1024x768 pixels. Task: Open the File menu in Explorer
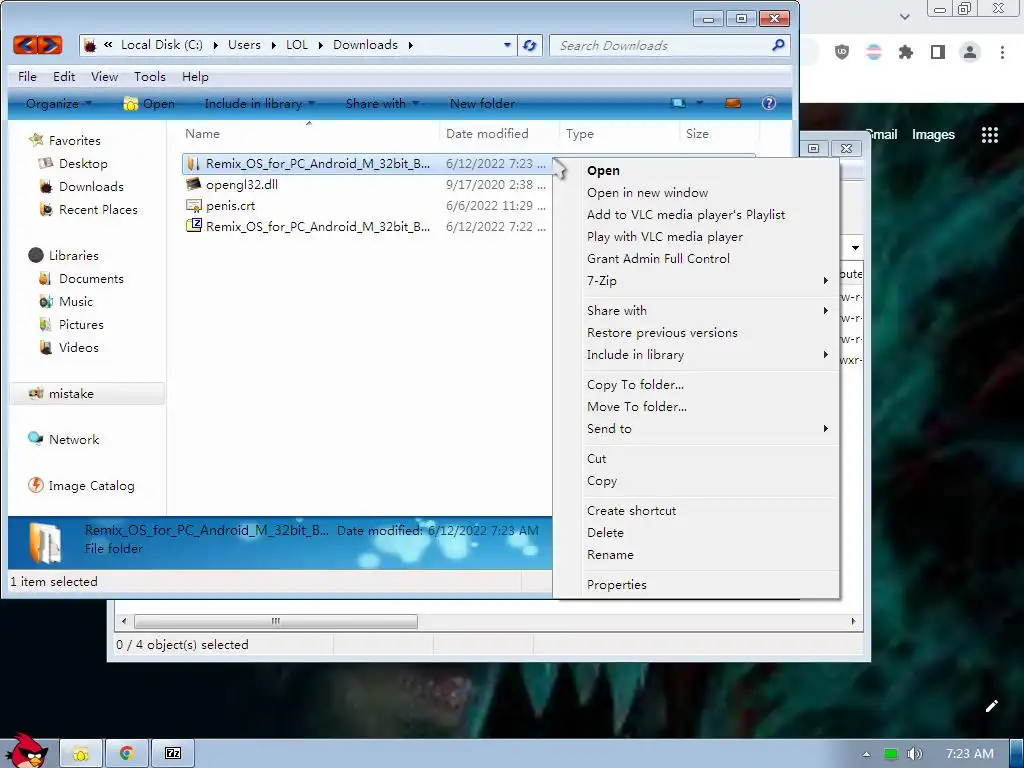click(27, 76)
